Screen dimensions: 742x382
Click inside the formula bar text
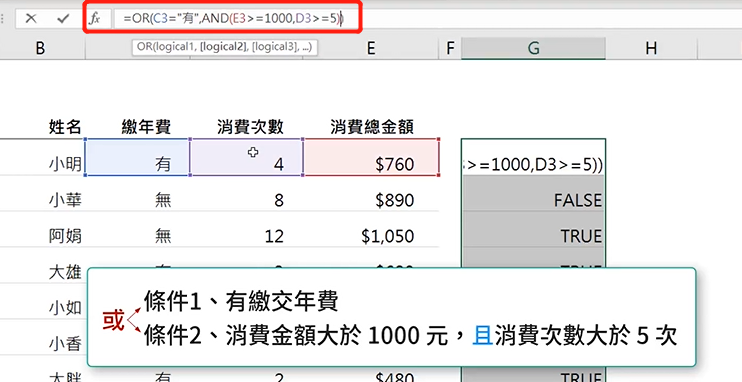tap(233, 19)
